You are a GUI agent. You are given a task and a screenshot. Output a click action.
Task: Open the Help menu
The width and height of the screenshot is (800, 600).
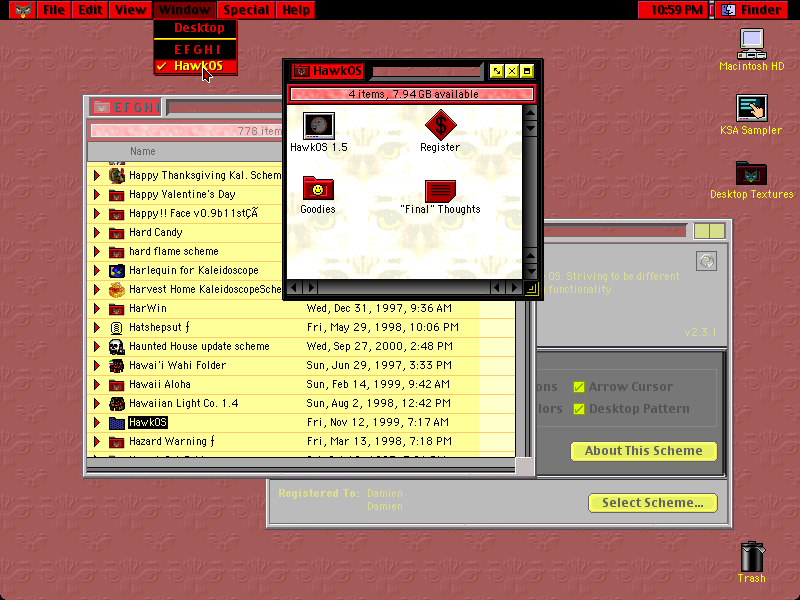[296, 10]
